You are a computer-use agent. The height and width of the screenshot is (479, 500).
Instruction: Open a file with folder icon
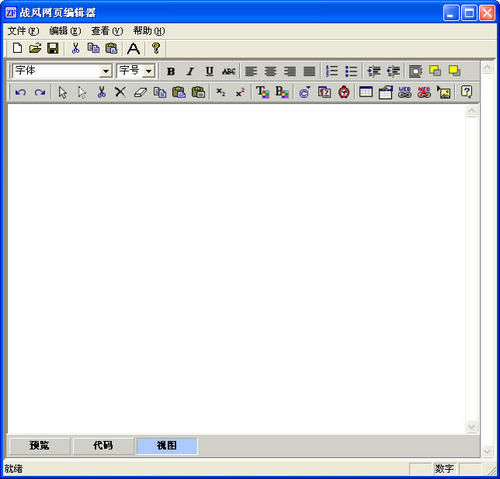[35, 48]
